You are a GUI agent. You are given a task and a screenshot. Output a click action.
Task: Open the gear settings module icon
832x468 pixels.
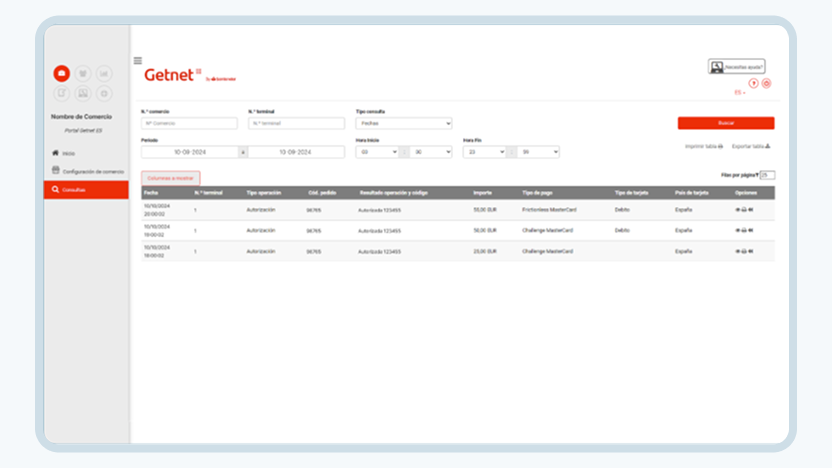(x=104, y=93)
